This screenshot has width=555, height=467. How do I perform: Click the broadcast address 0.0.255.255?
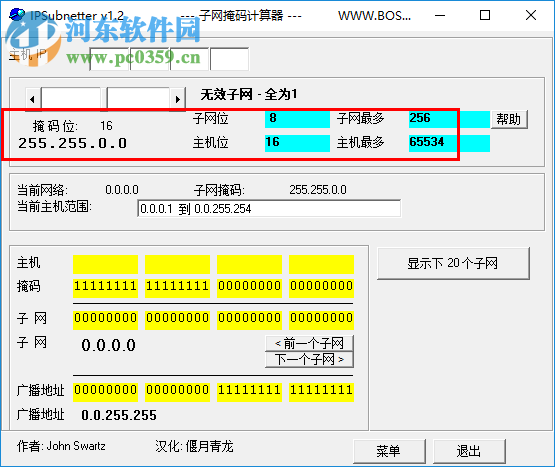click(119, 415)
